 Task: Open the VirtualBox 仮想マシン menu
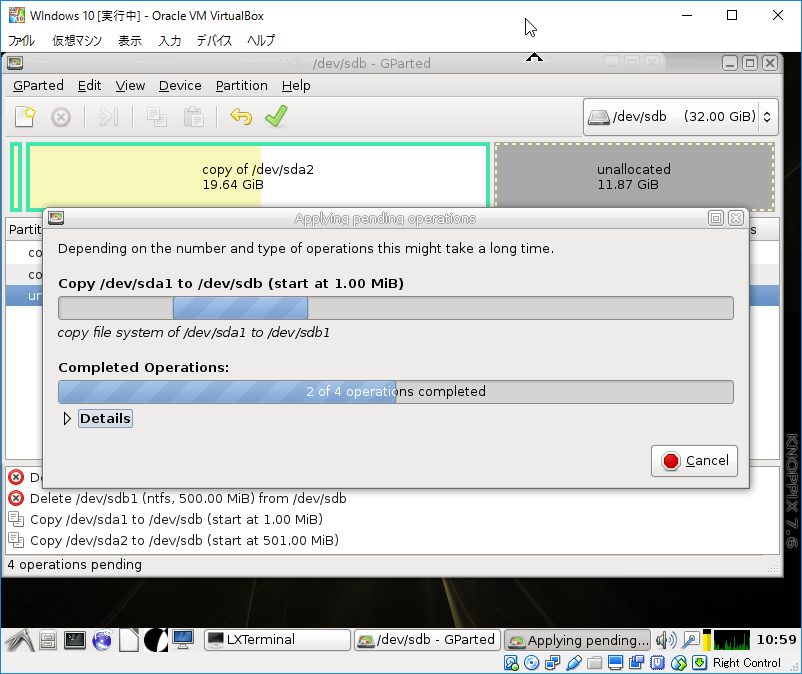77,40
